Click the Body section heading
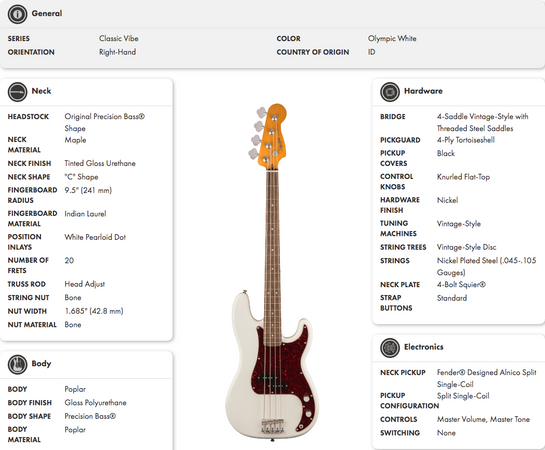 coord(41,363)
